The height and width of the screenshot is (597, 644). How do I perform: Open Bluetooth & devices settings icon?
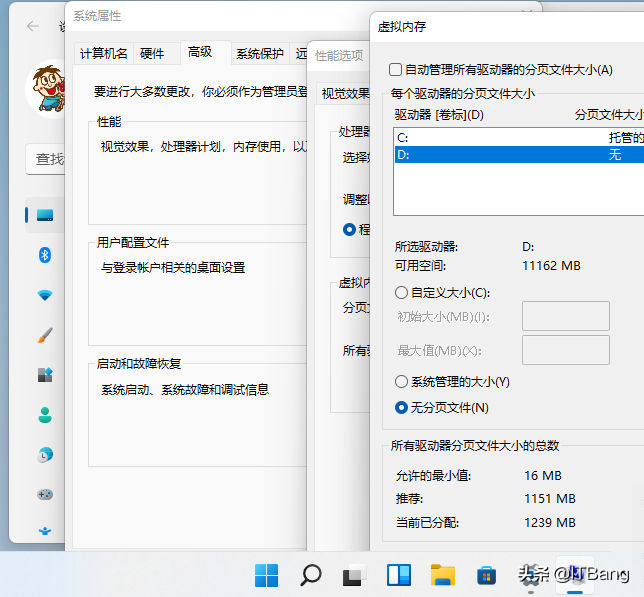coord(44,255)
